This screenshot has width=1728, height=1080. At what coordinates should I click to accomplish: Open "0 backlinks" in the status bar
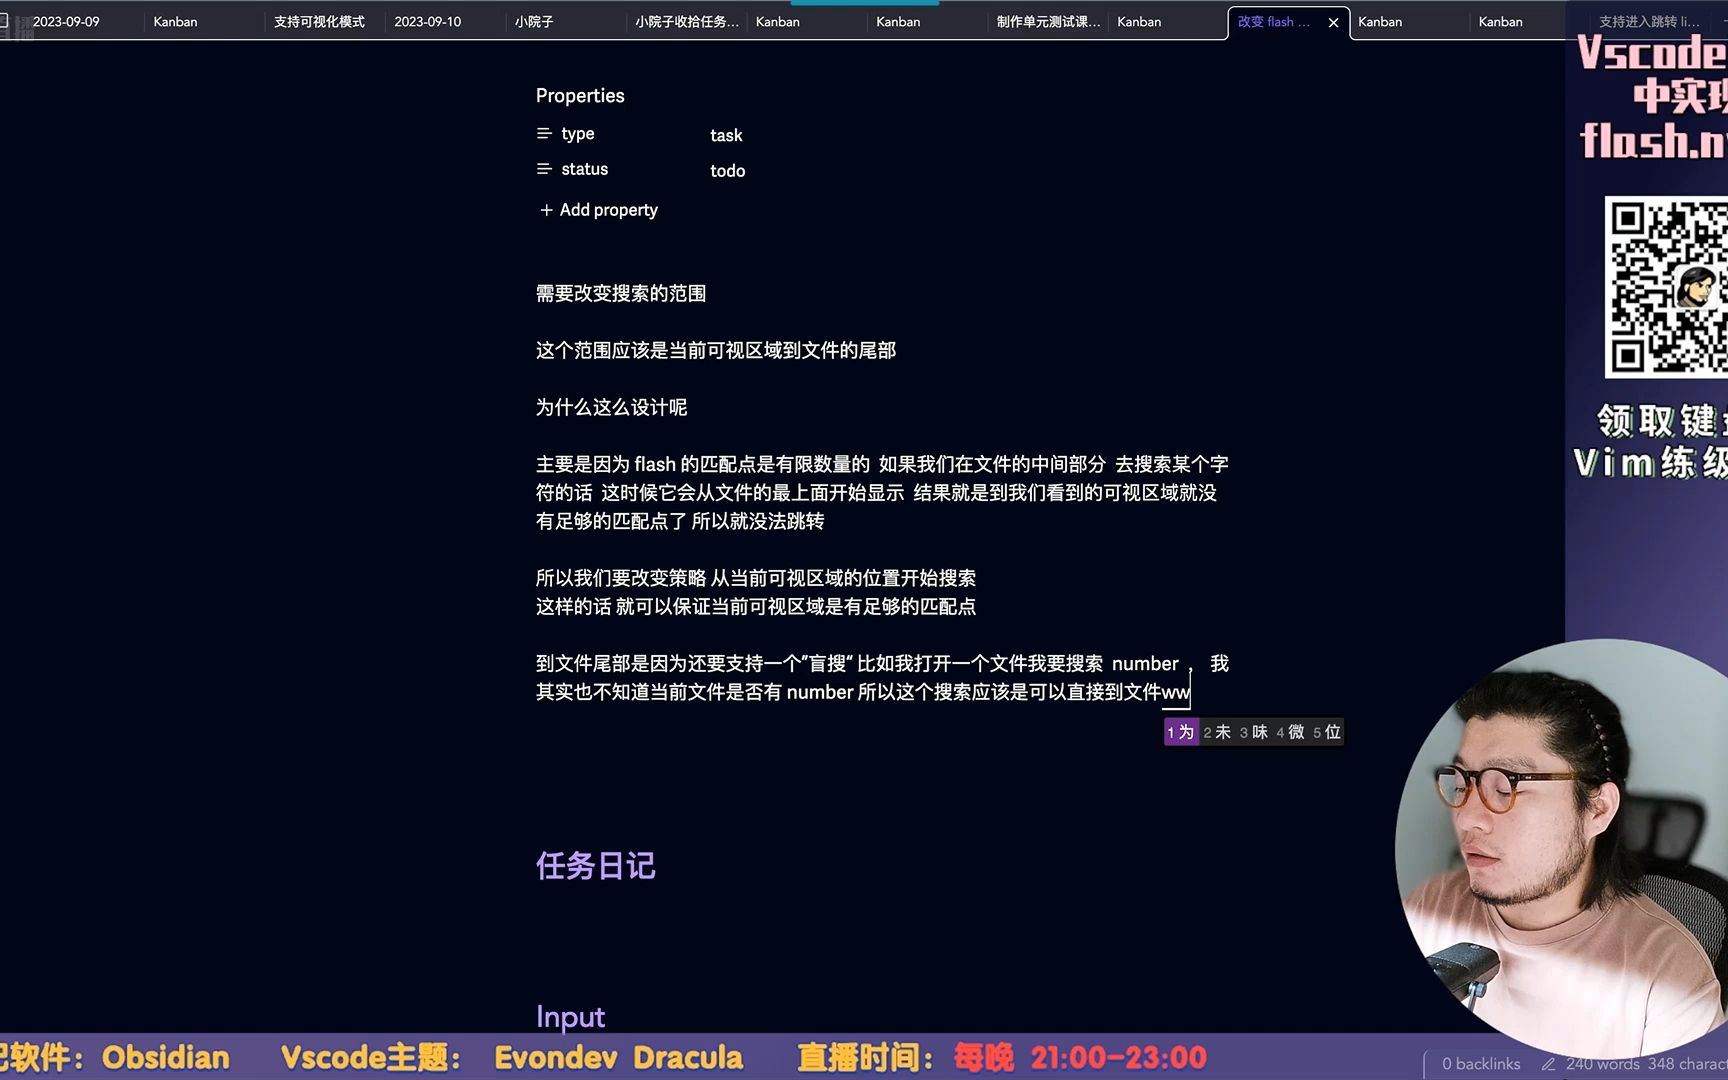1480,1063
